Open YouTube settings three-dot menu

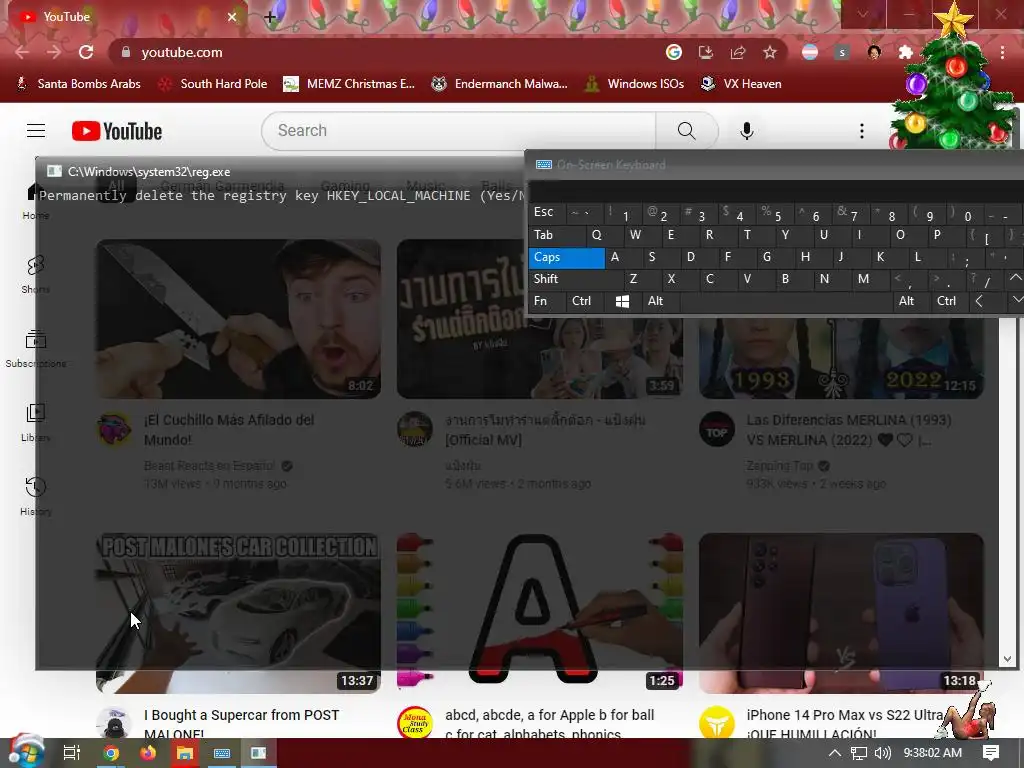[x=862, y=131]
